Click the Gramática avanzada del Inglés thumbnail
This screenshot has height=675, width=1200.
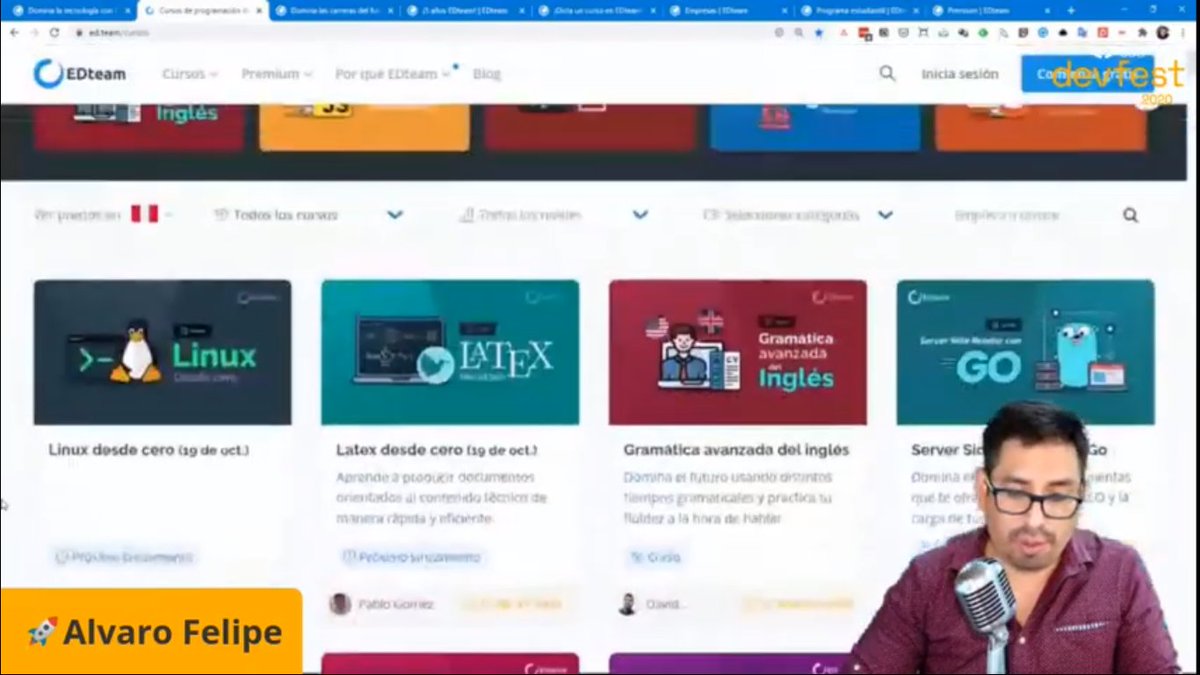tap(738, 352)
